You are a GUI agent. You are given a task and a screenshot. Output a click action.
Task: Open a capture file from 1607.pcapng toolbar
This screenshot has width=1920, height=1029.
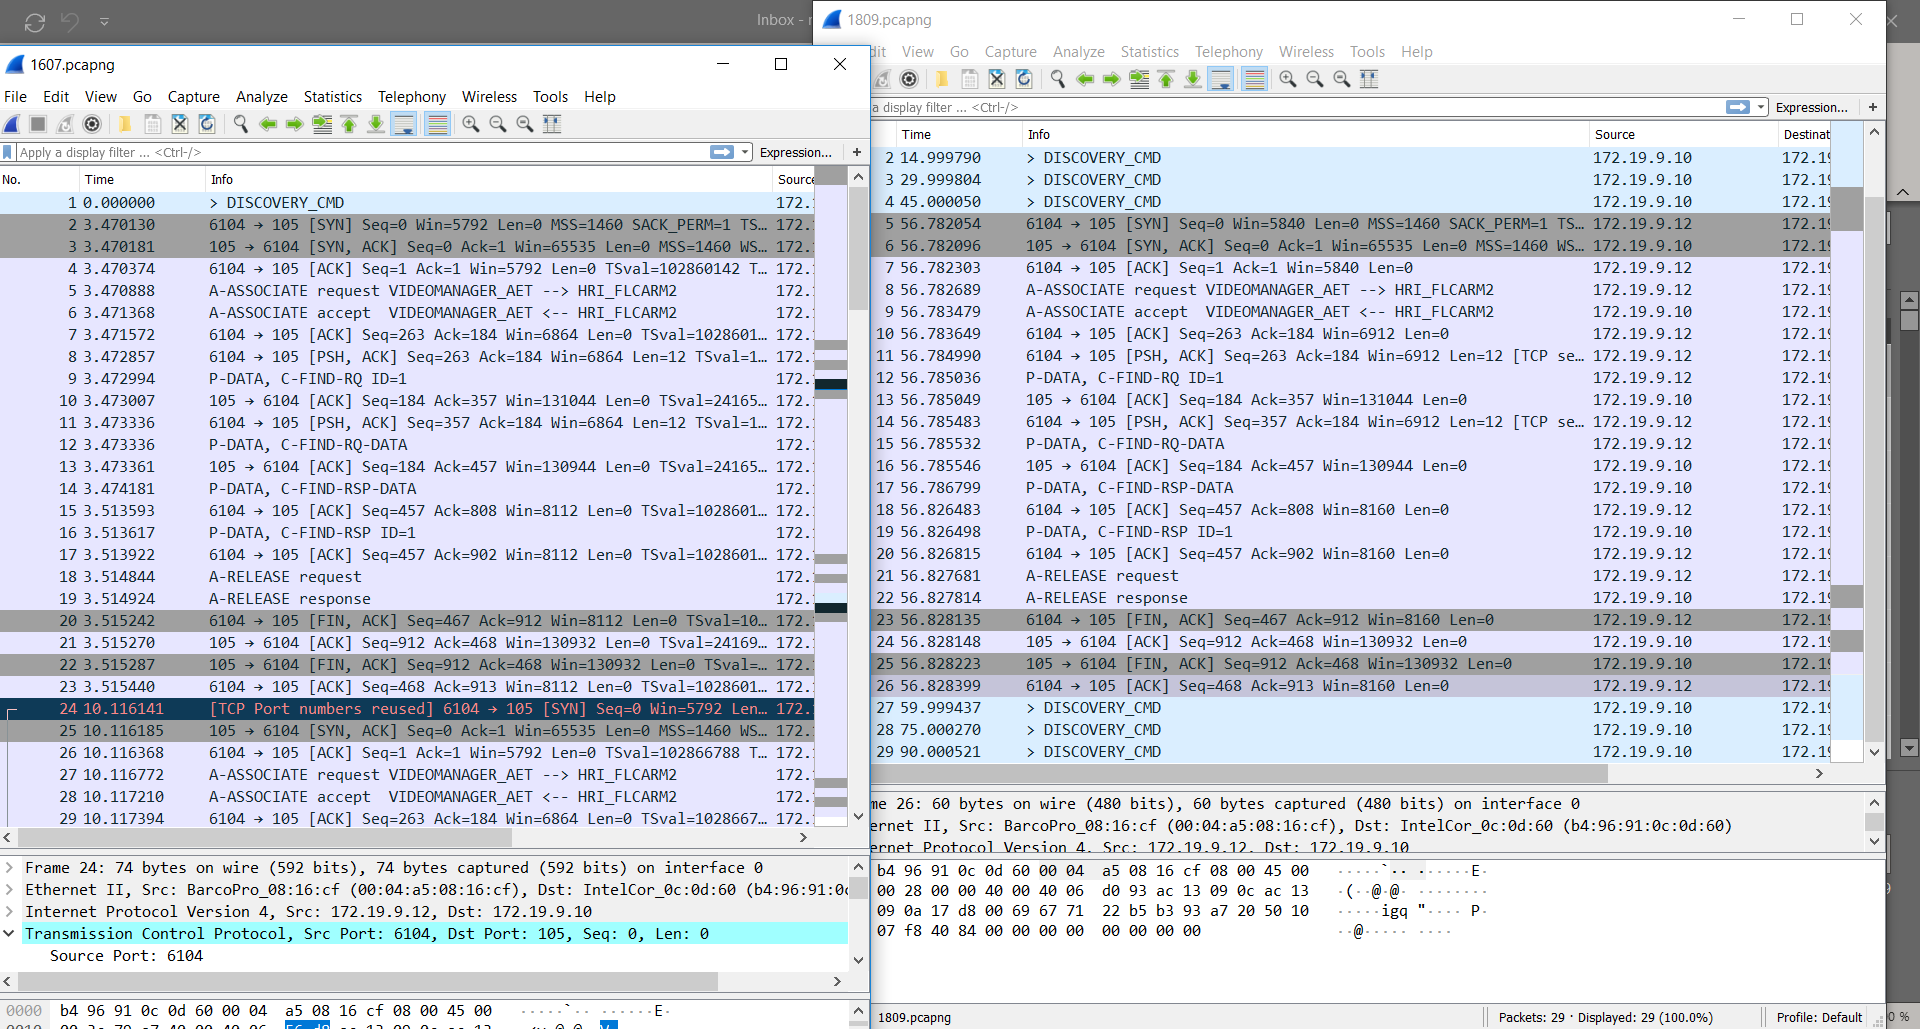(125, 124)
